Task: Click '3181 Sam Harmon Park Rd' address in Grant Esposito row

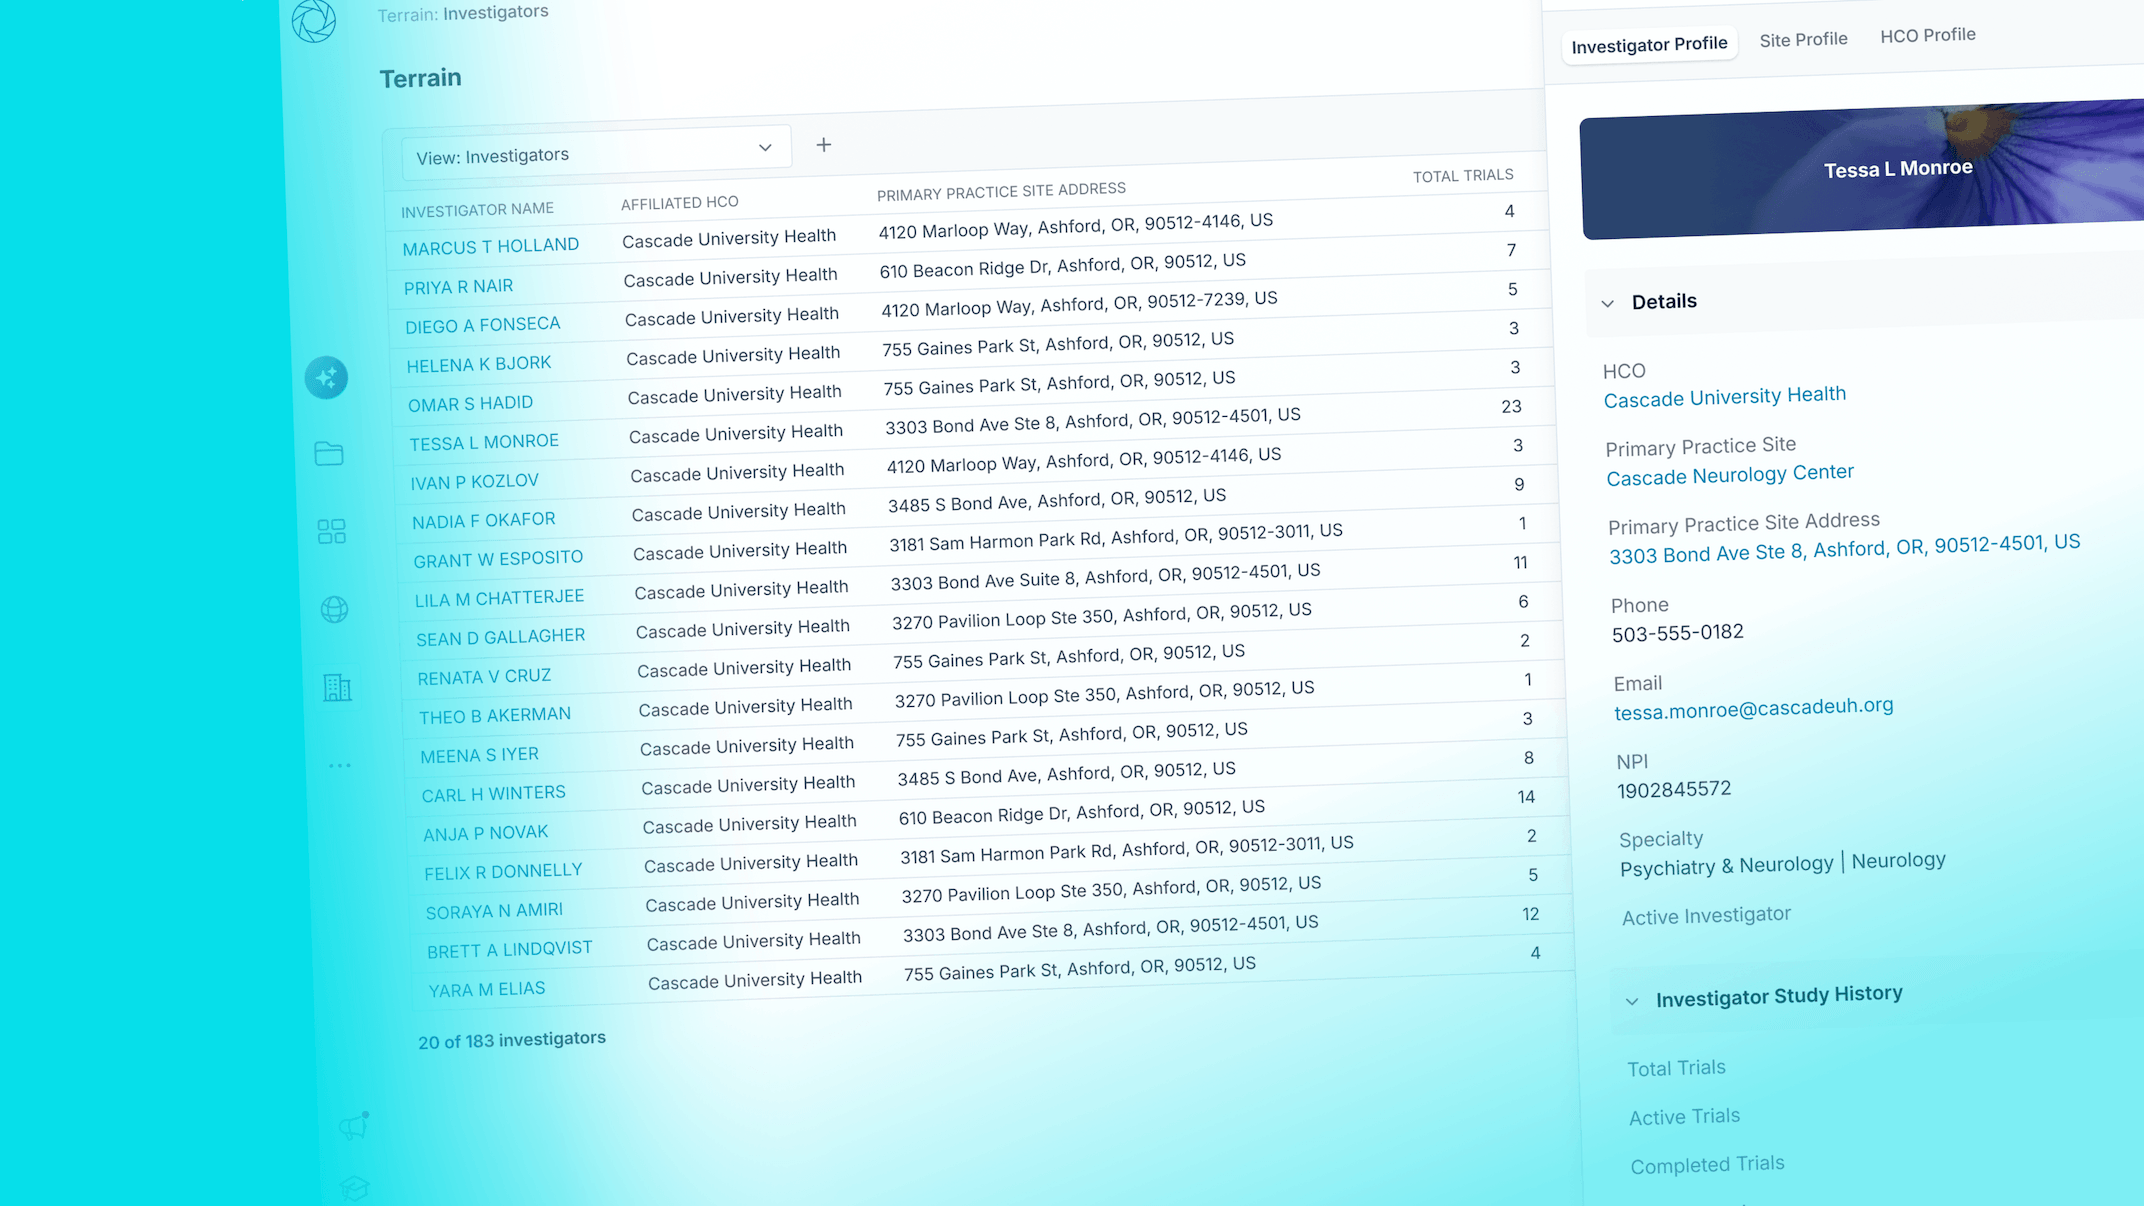Action: [x=1116, y=537]
